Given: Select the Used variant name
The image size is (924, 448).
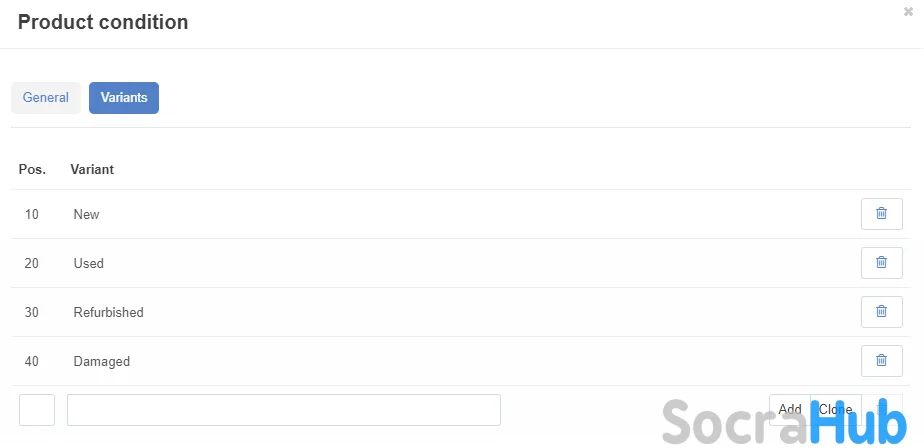Looking at the screenshot, I should pos(89,264).
